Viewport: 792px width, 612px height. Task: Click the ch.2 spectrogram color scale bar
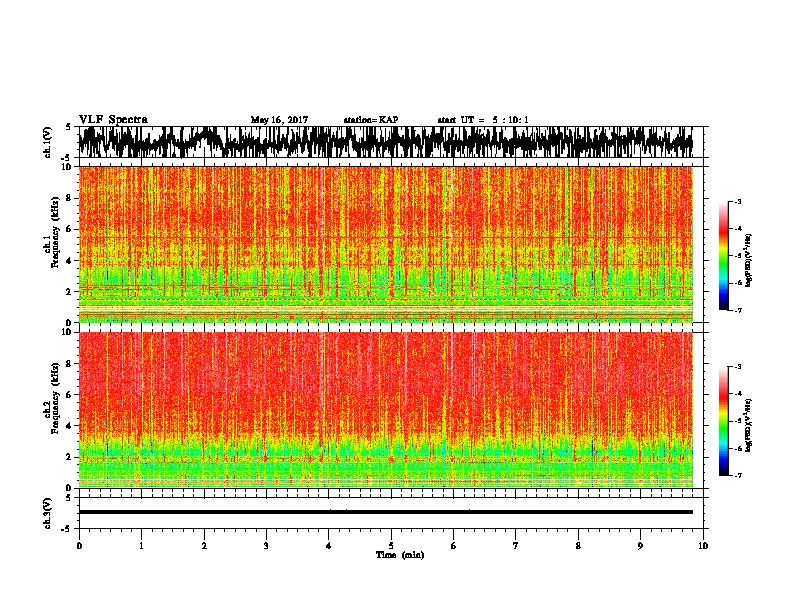click(724, 421)
